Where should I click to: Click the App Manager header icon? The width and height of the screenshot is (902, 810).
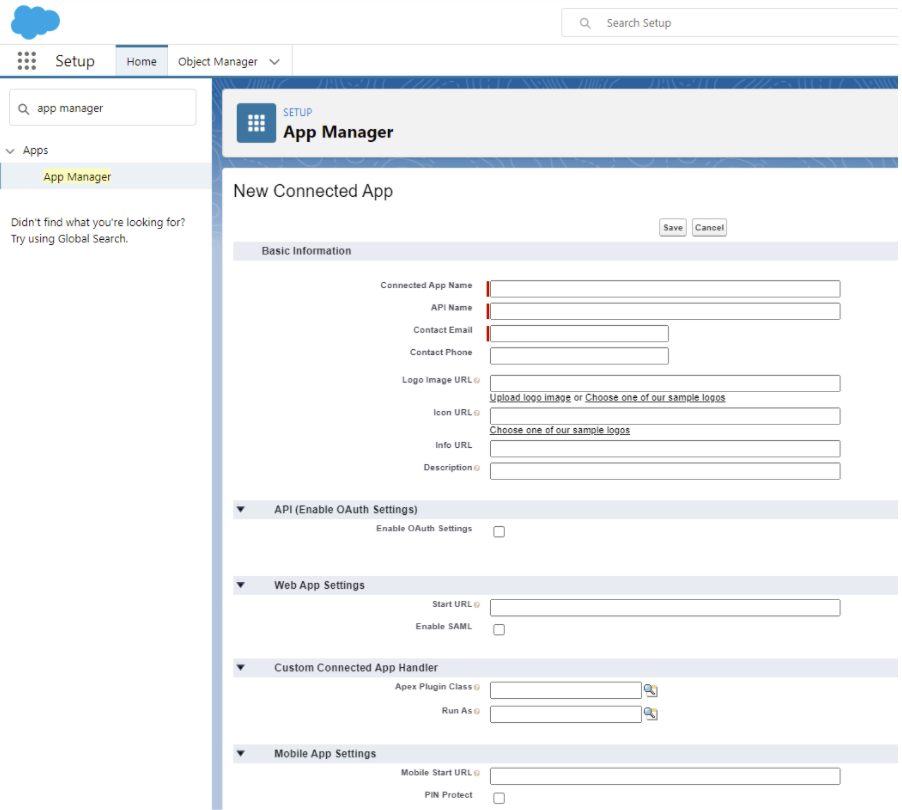pos(256,123)
